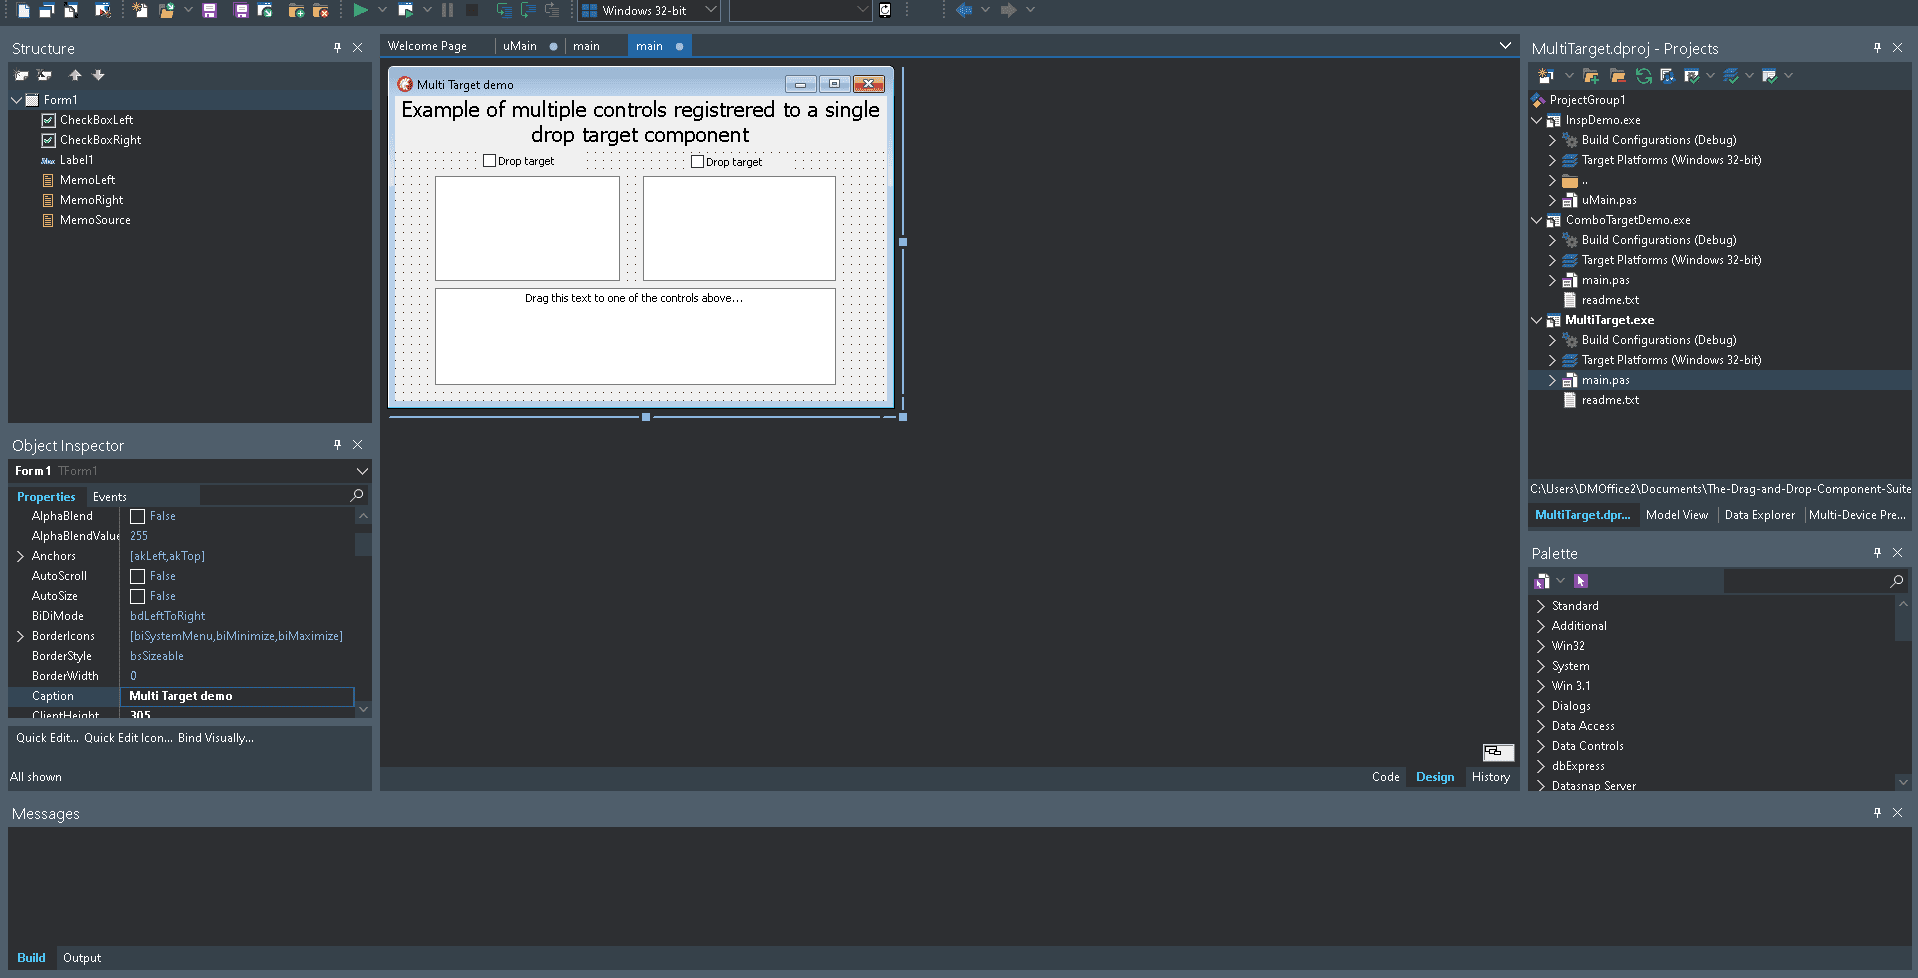
Task: Click the Refresh devices icon beside the device combo
Action: [885, 10]
